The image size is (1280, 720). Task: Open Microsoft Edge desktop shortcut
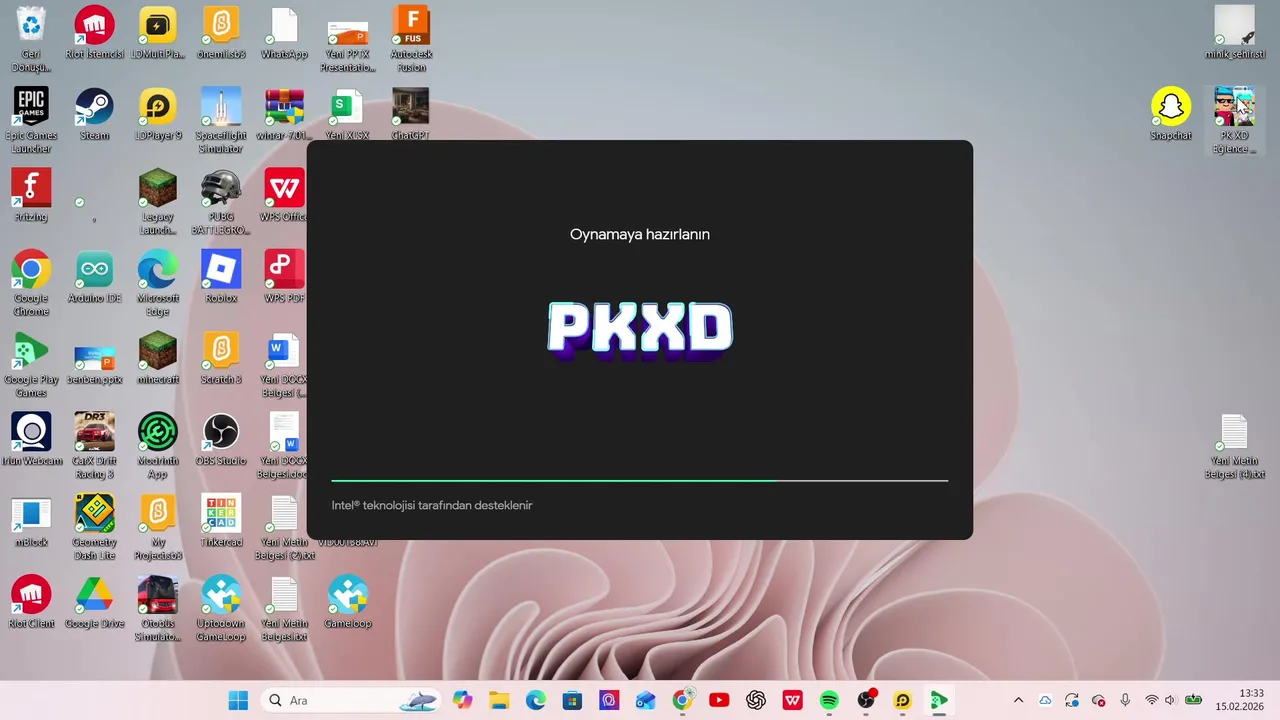tap(157, 283)
